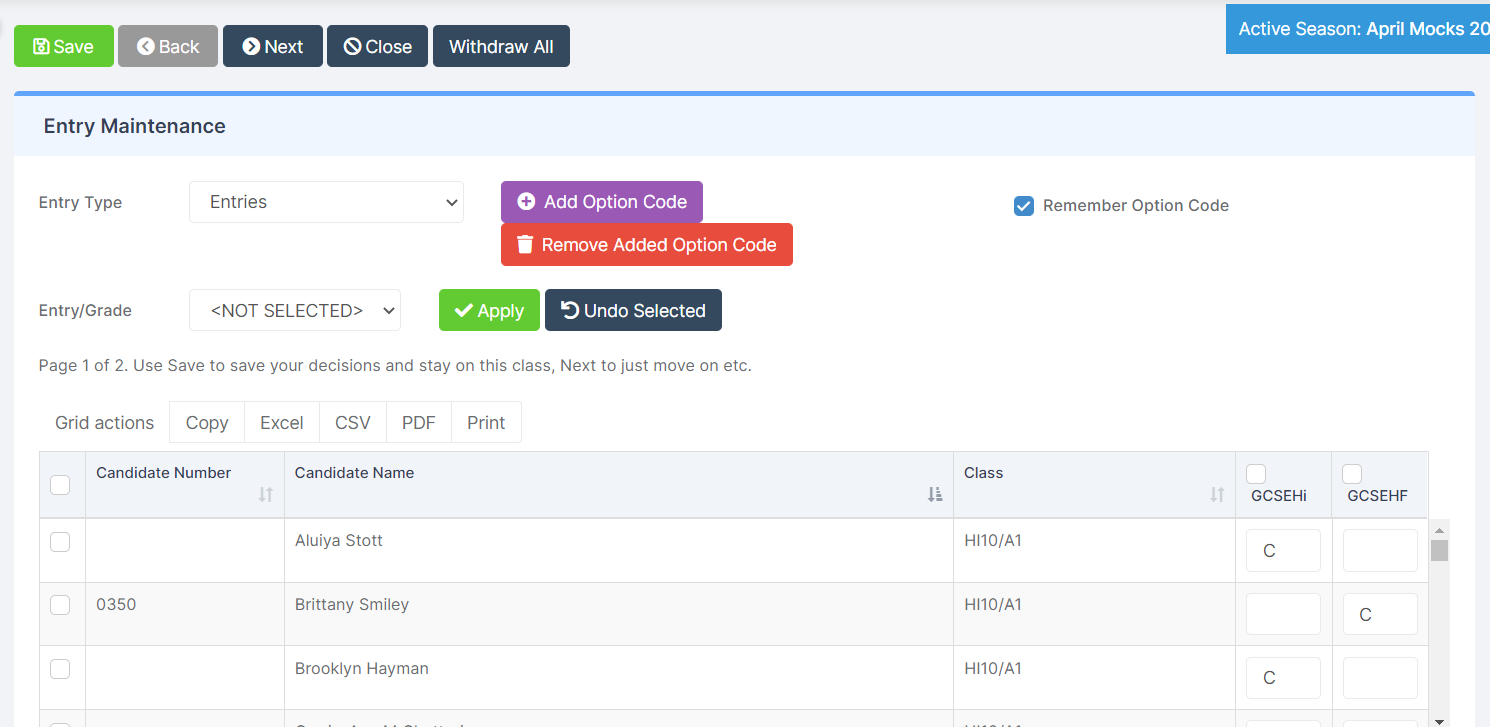
Task: Click Add Option Code plus button
Action: click(x=601, y=202)
